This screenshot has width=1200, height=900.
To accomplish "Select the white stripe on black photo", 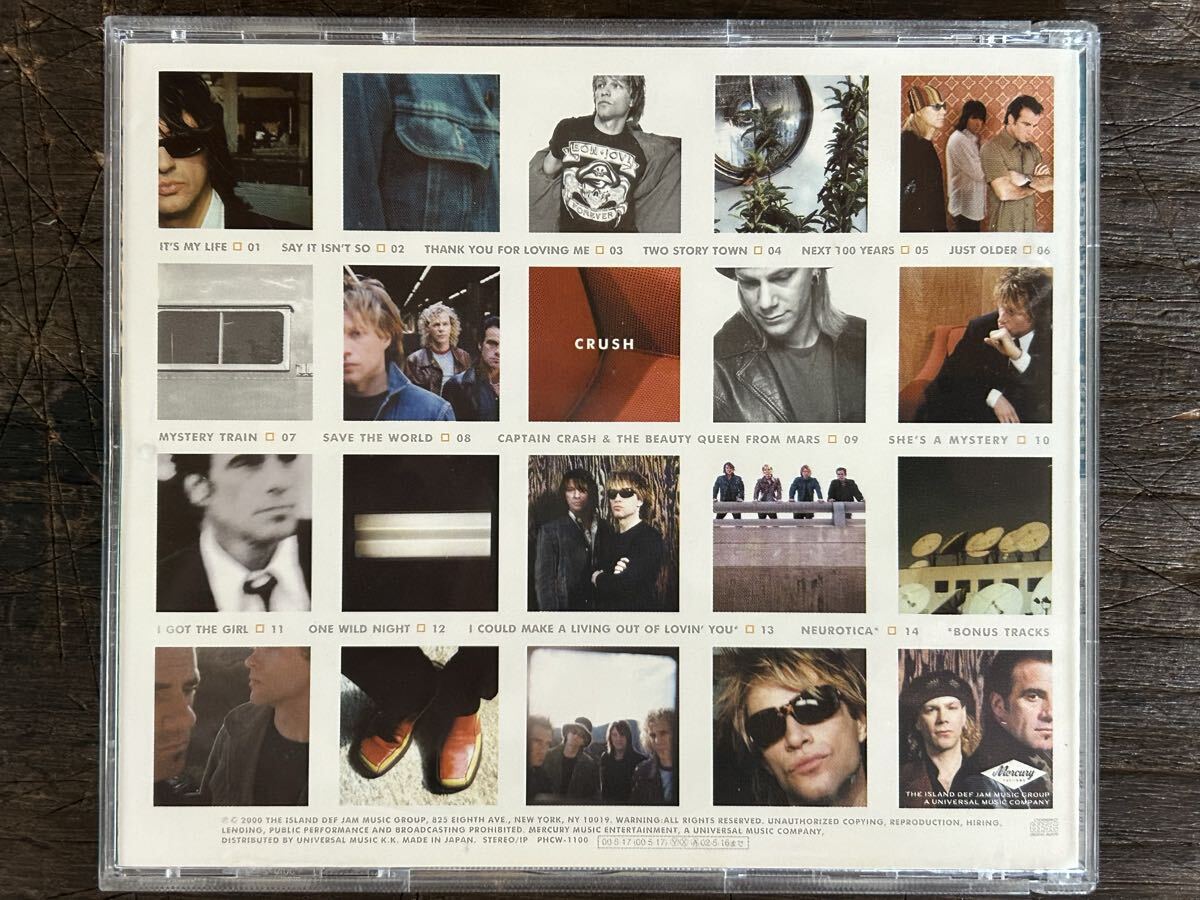I will tap(420, 533).
